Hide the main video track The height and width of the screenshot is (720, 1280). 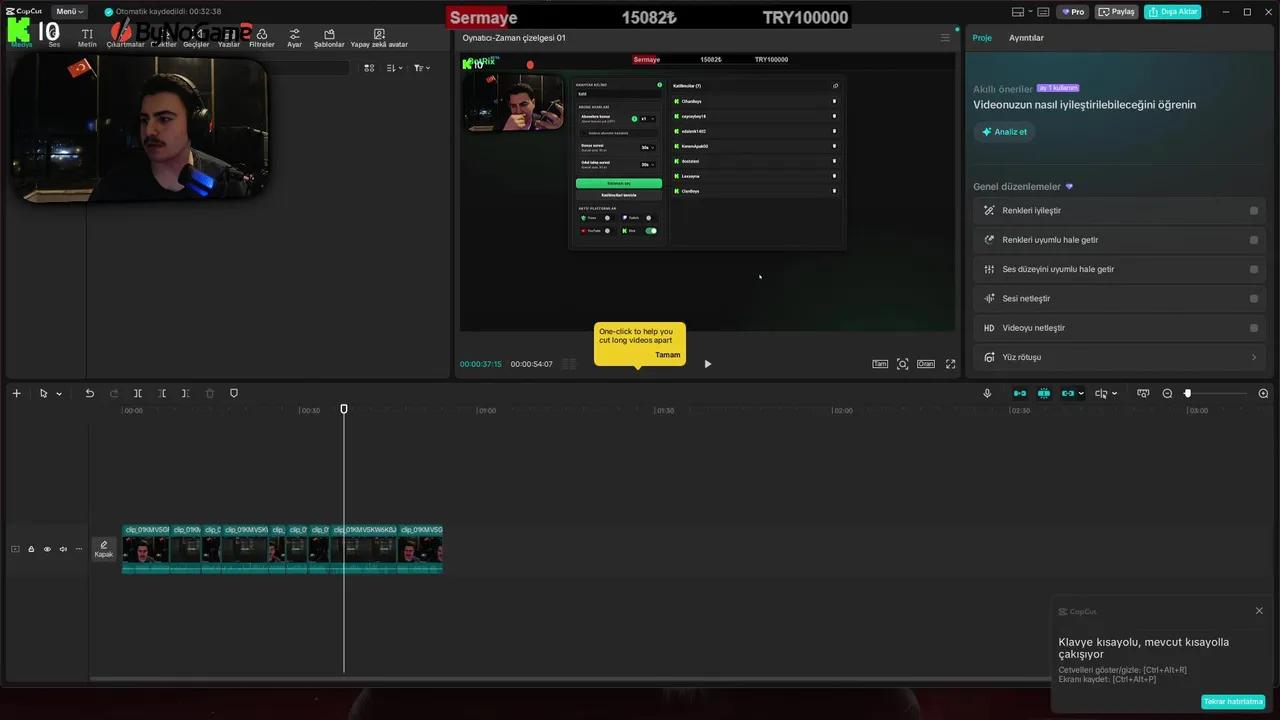click(47, 549)
